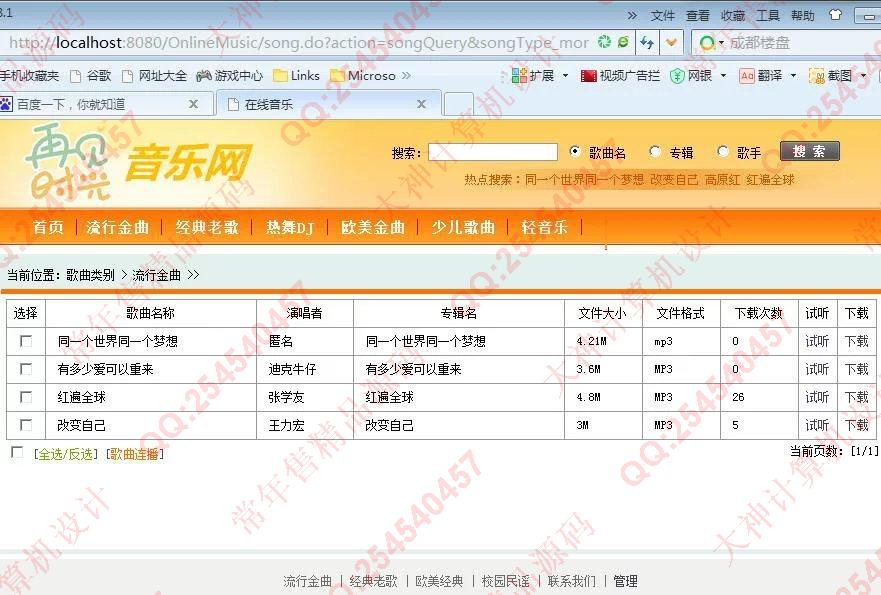Open the 截图 dropdown arrow
Screen dimensions: 881x595
864,76
